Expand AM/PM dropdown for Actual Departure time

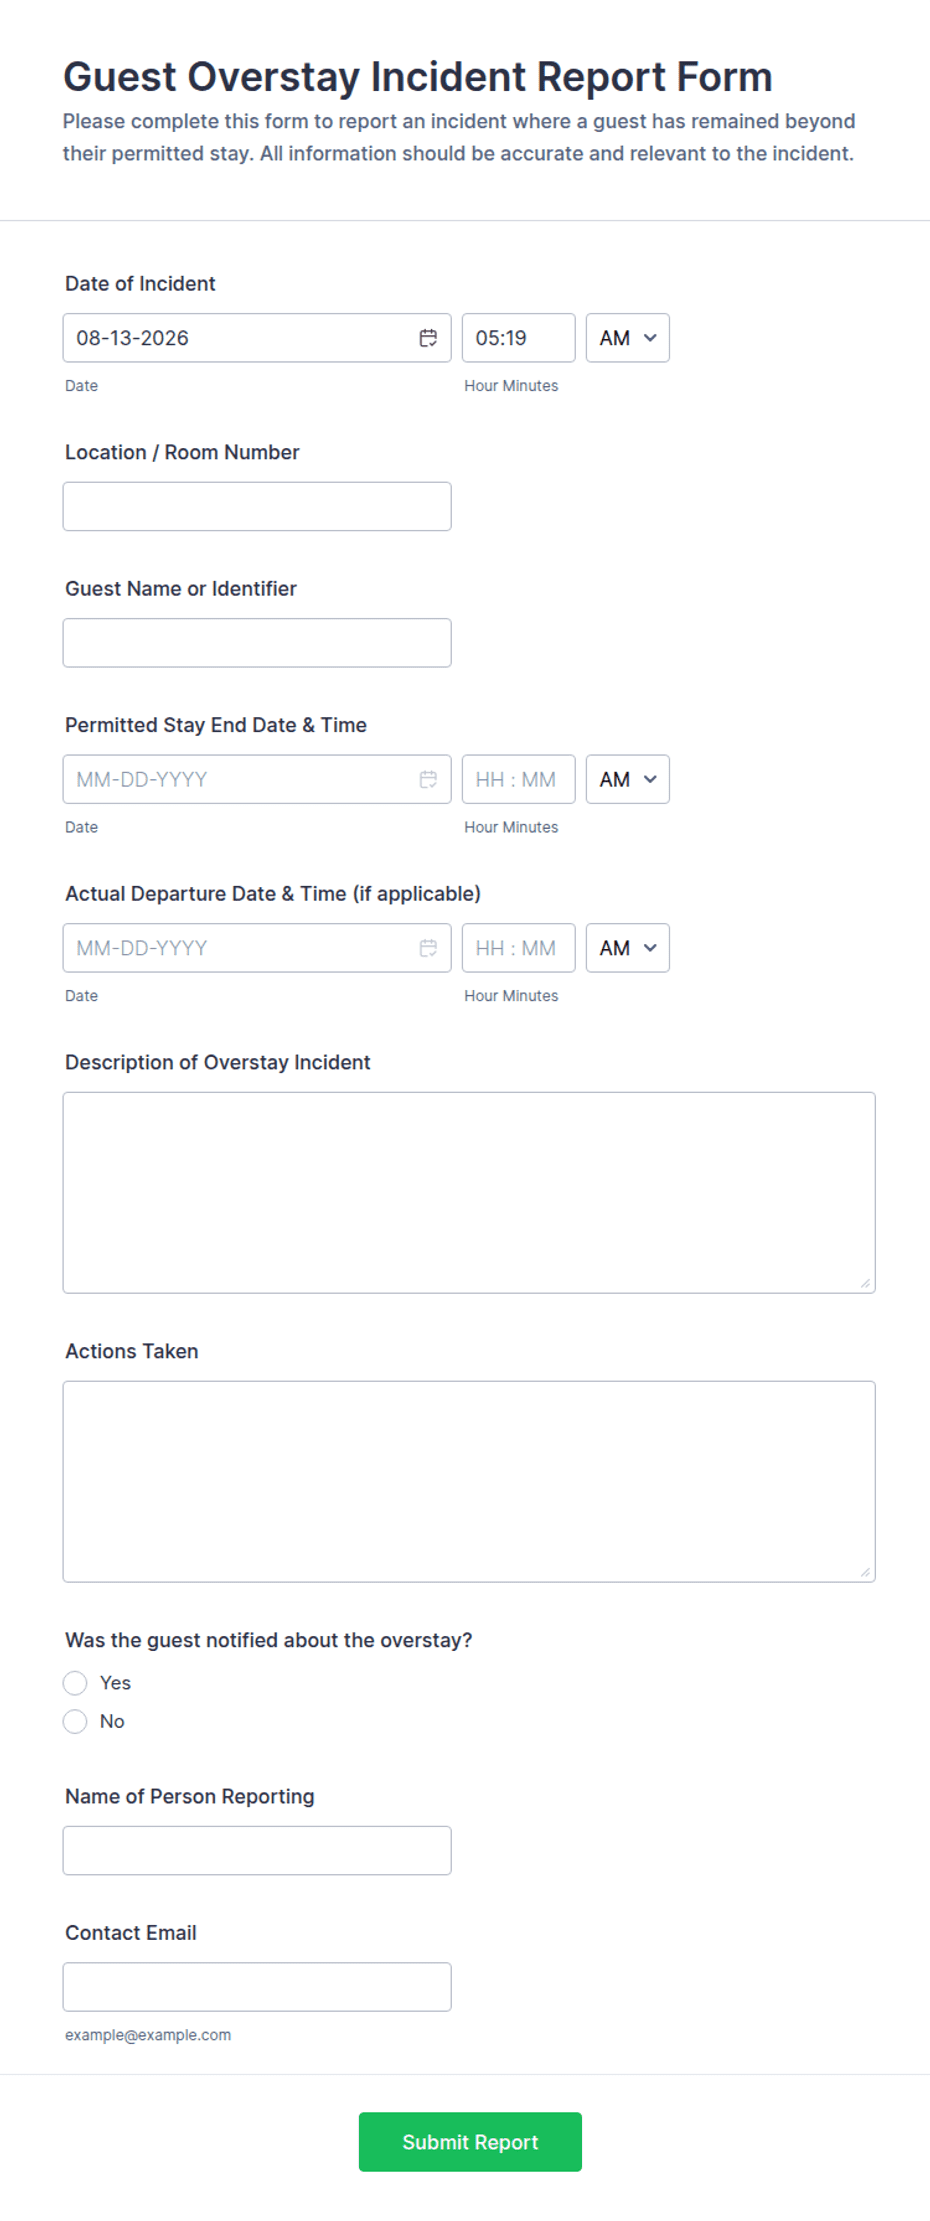(x=628, y=948)
